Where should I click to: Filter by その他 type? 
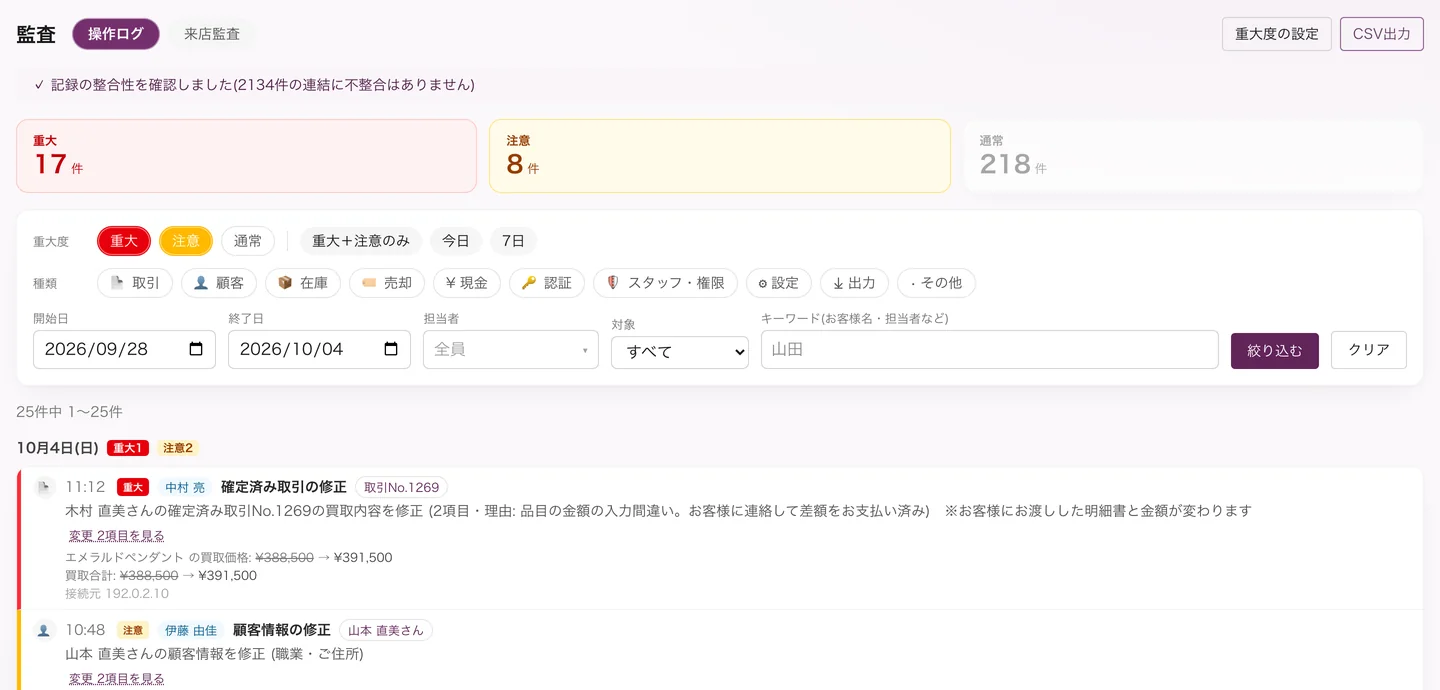coord(936,283)
